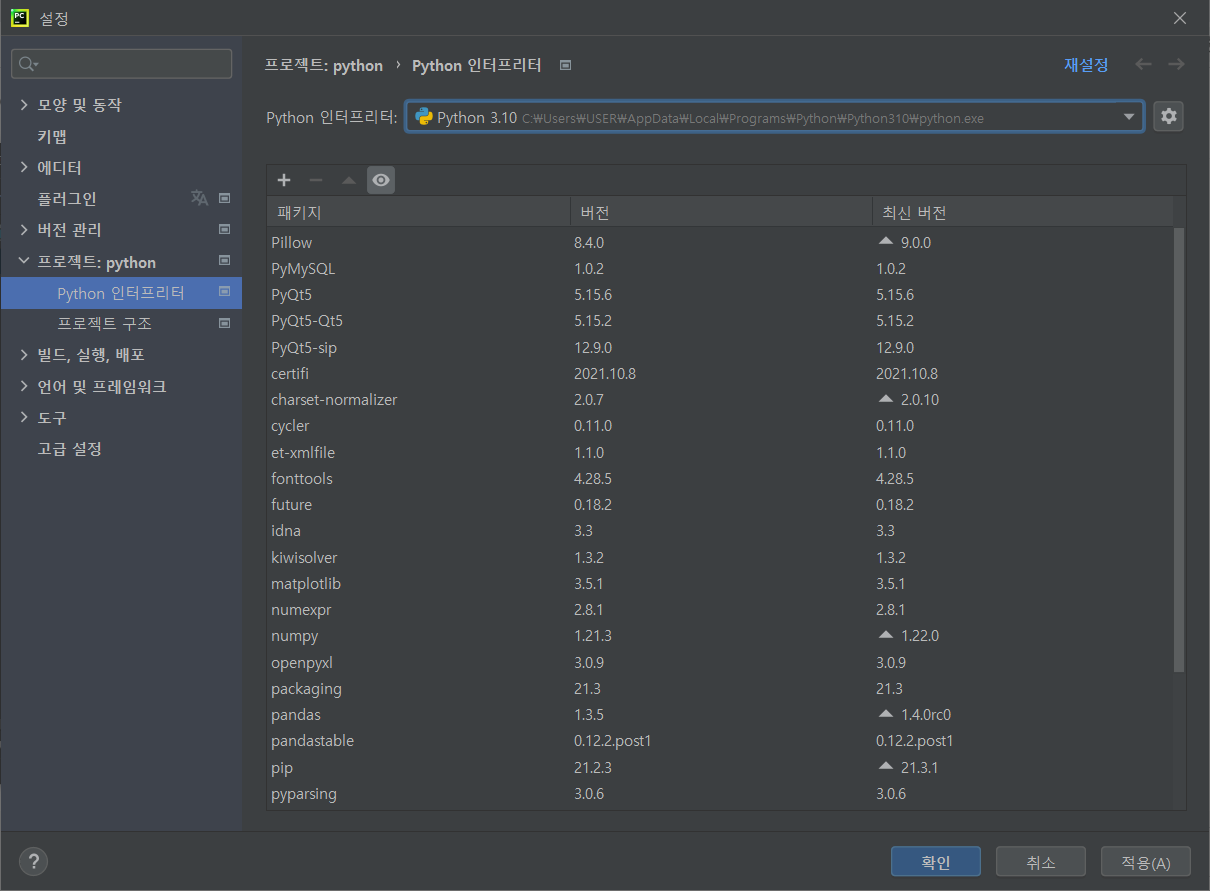Select the fonttools package row
Image resolution: width=1210 pixels, height=891 pixels.
pyautogui.click(x=720, y=478)
